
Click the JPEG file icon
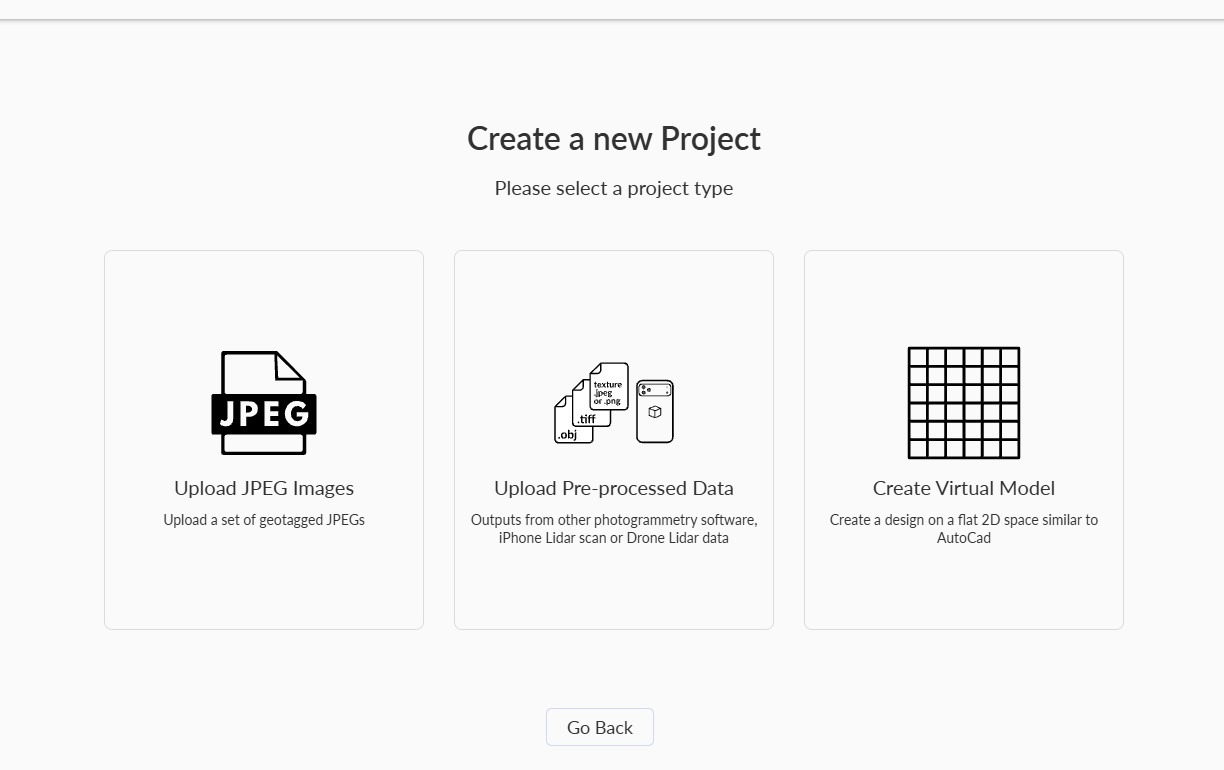pyautogui.click(x=264, y=403)
